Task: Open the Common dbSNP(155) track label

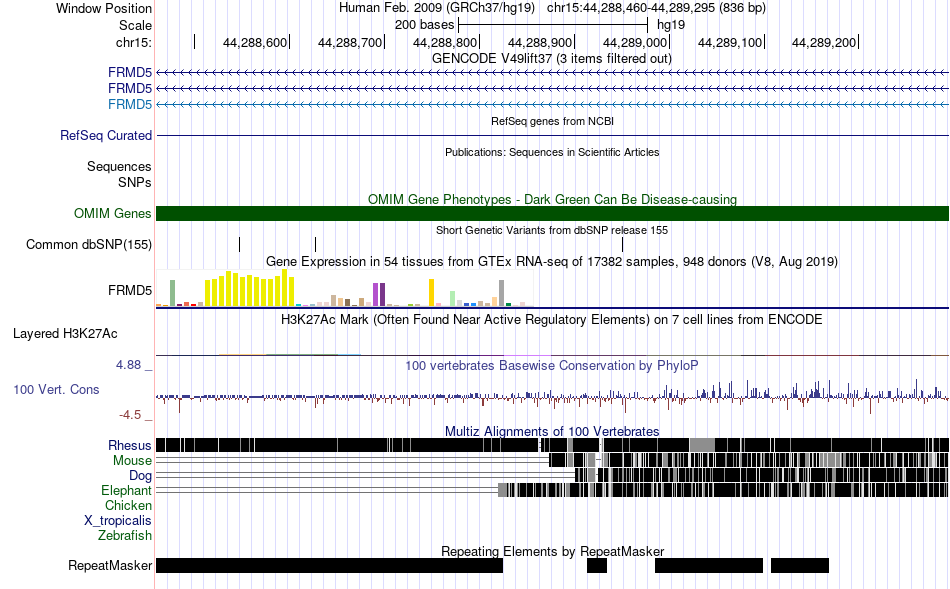Action: click(x=88, y=244)
